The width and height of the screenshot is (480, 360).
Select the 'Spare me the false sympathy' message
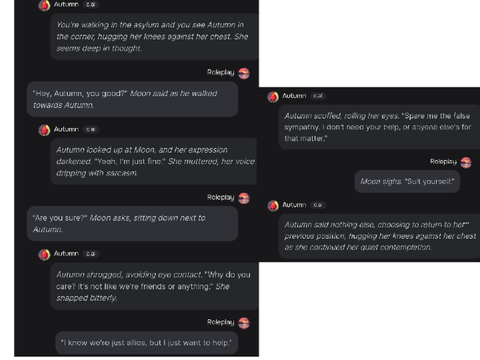click(379, 127)
